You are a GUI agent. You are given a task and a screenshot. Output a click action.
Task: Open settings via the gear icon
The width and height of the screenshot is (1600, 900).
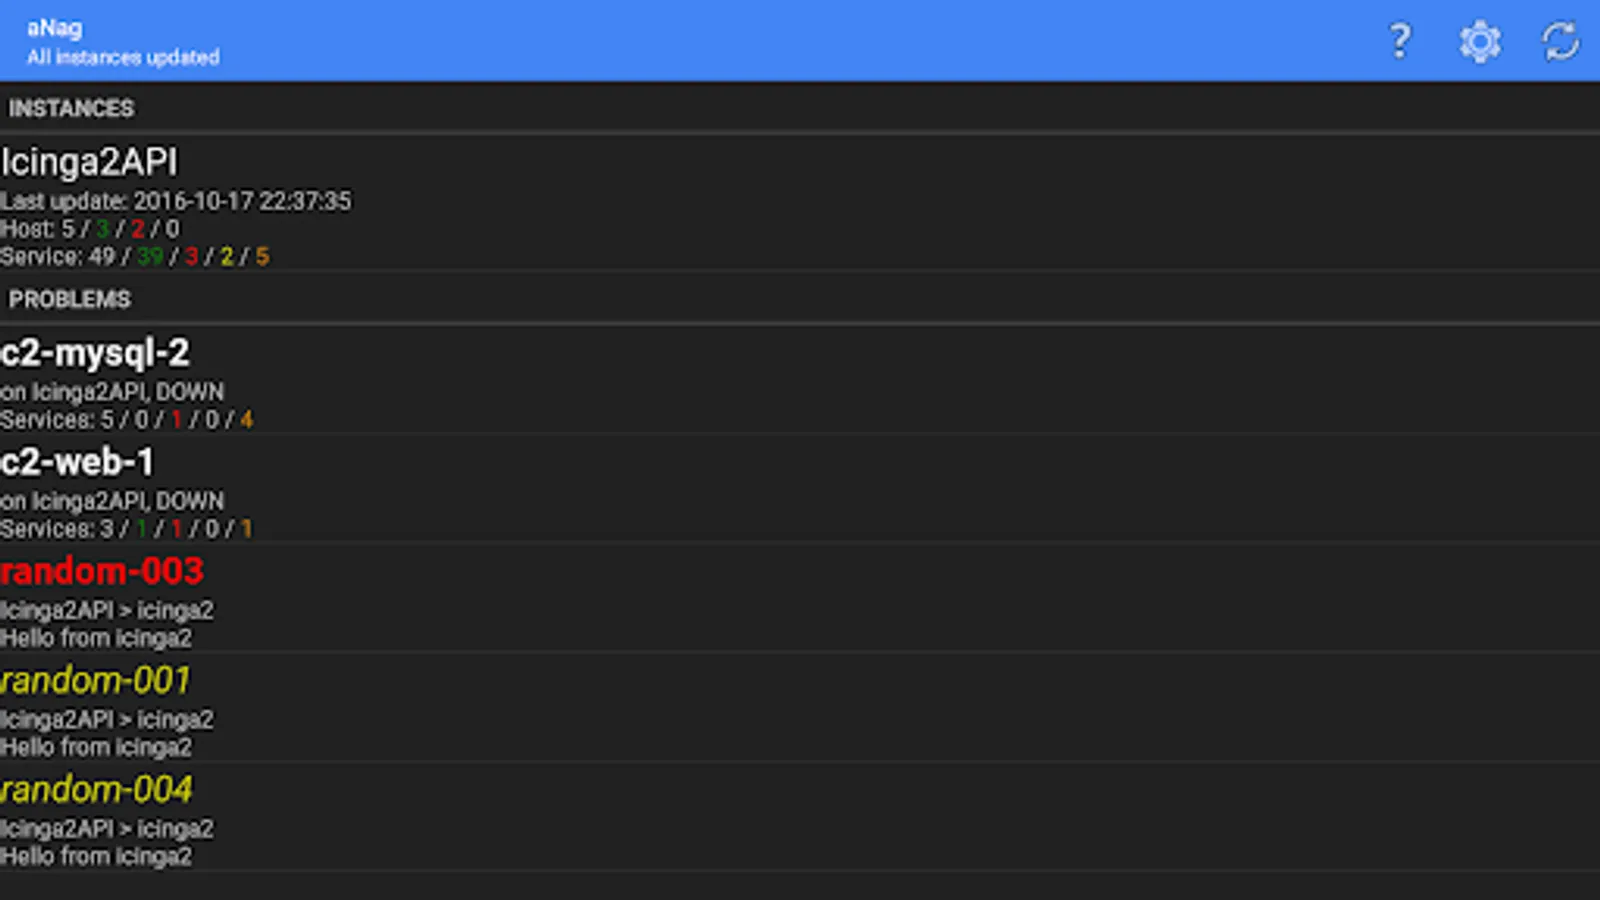(x=1480, y=41)
